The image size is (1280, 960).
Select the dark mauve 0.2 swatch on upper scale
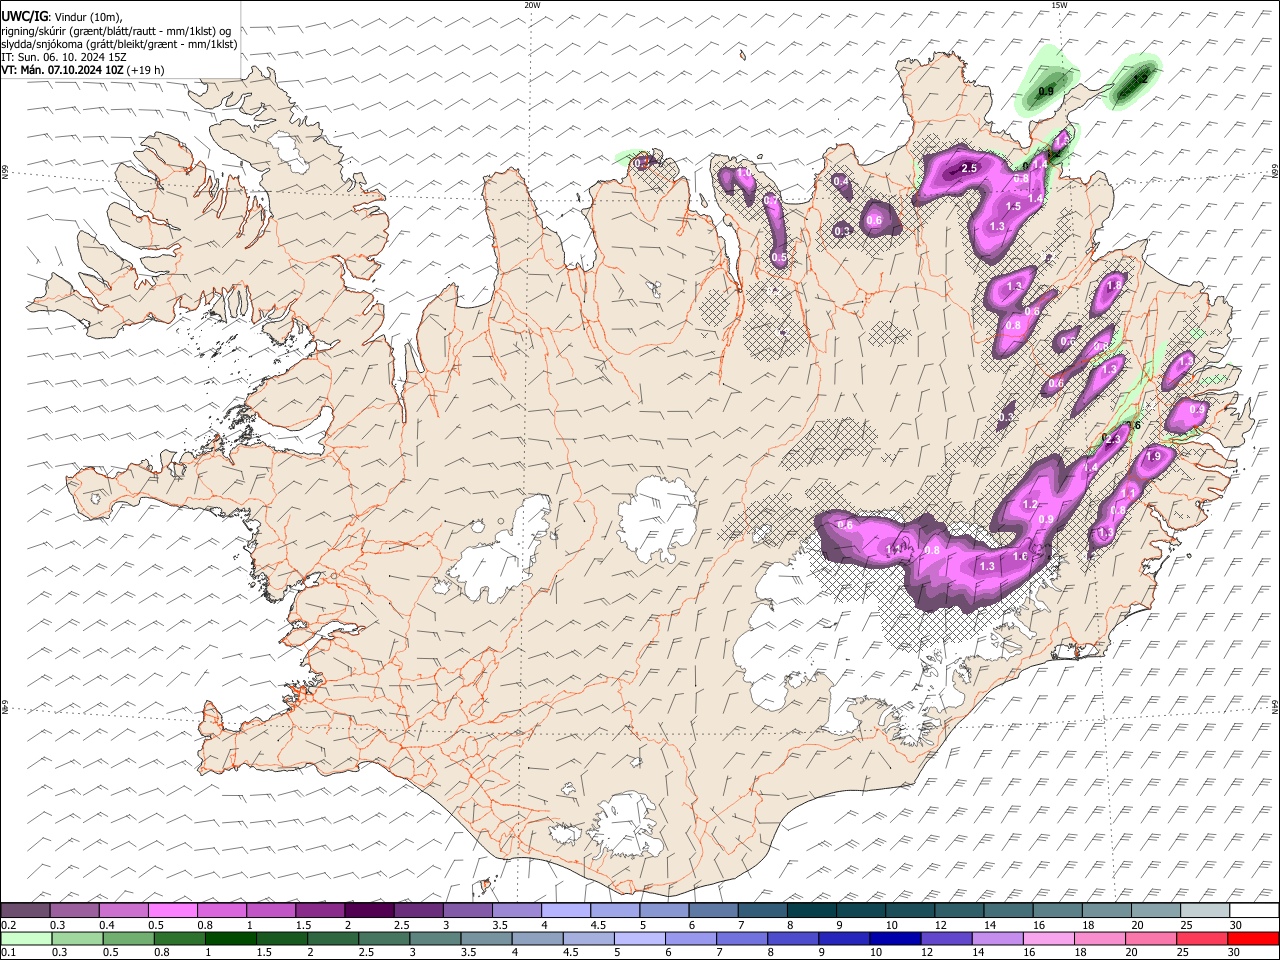25,910
